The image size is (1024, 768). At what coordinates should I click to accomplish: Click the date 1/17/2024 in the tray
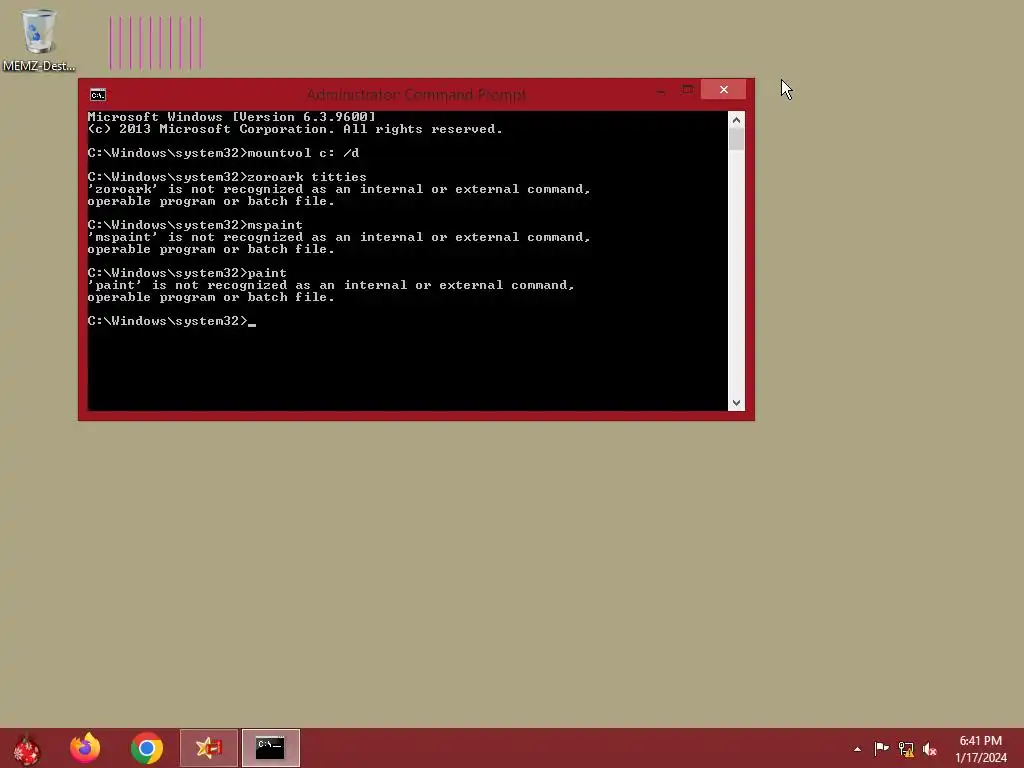981,758
